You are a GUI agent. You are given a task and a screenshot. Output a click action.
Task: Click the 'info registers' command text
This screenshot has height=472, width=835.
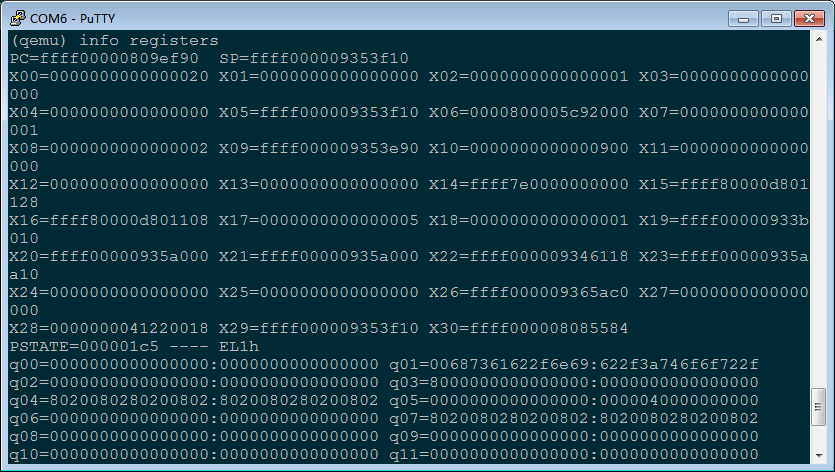(148, 41)
